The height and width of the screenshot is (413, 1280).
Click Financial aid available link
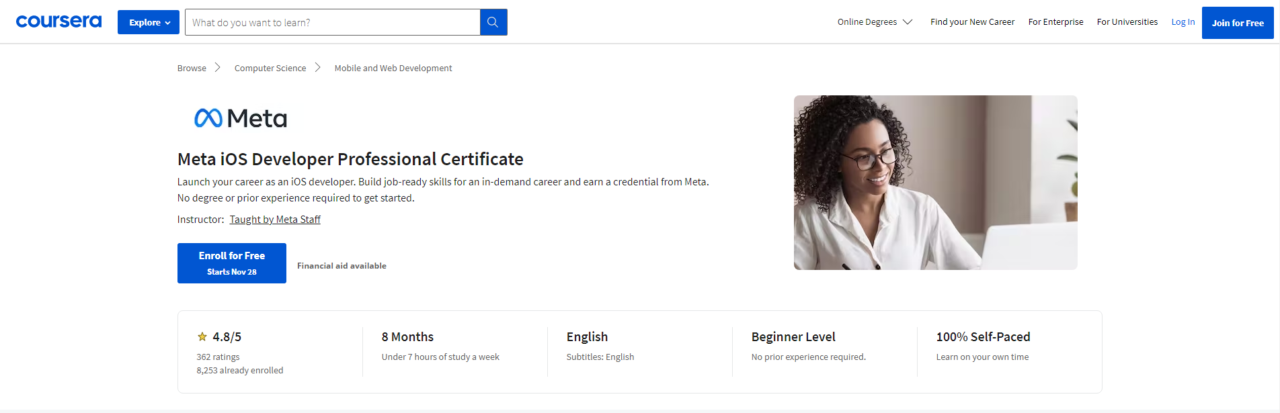(341, 266)
